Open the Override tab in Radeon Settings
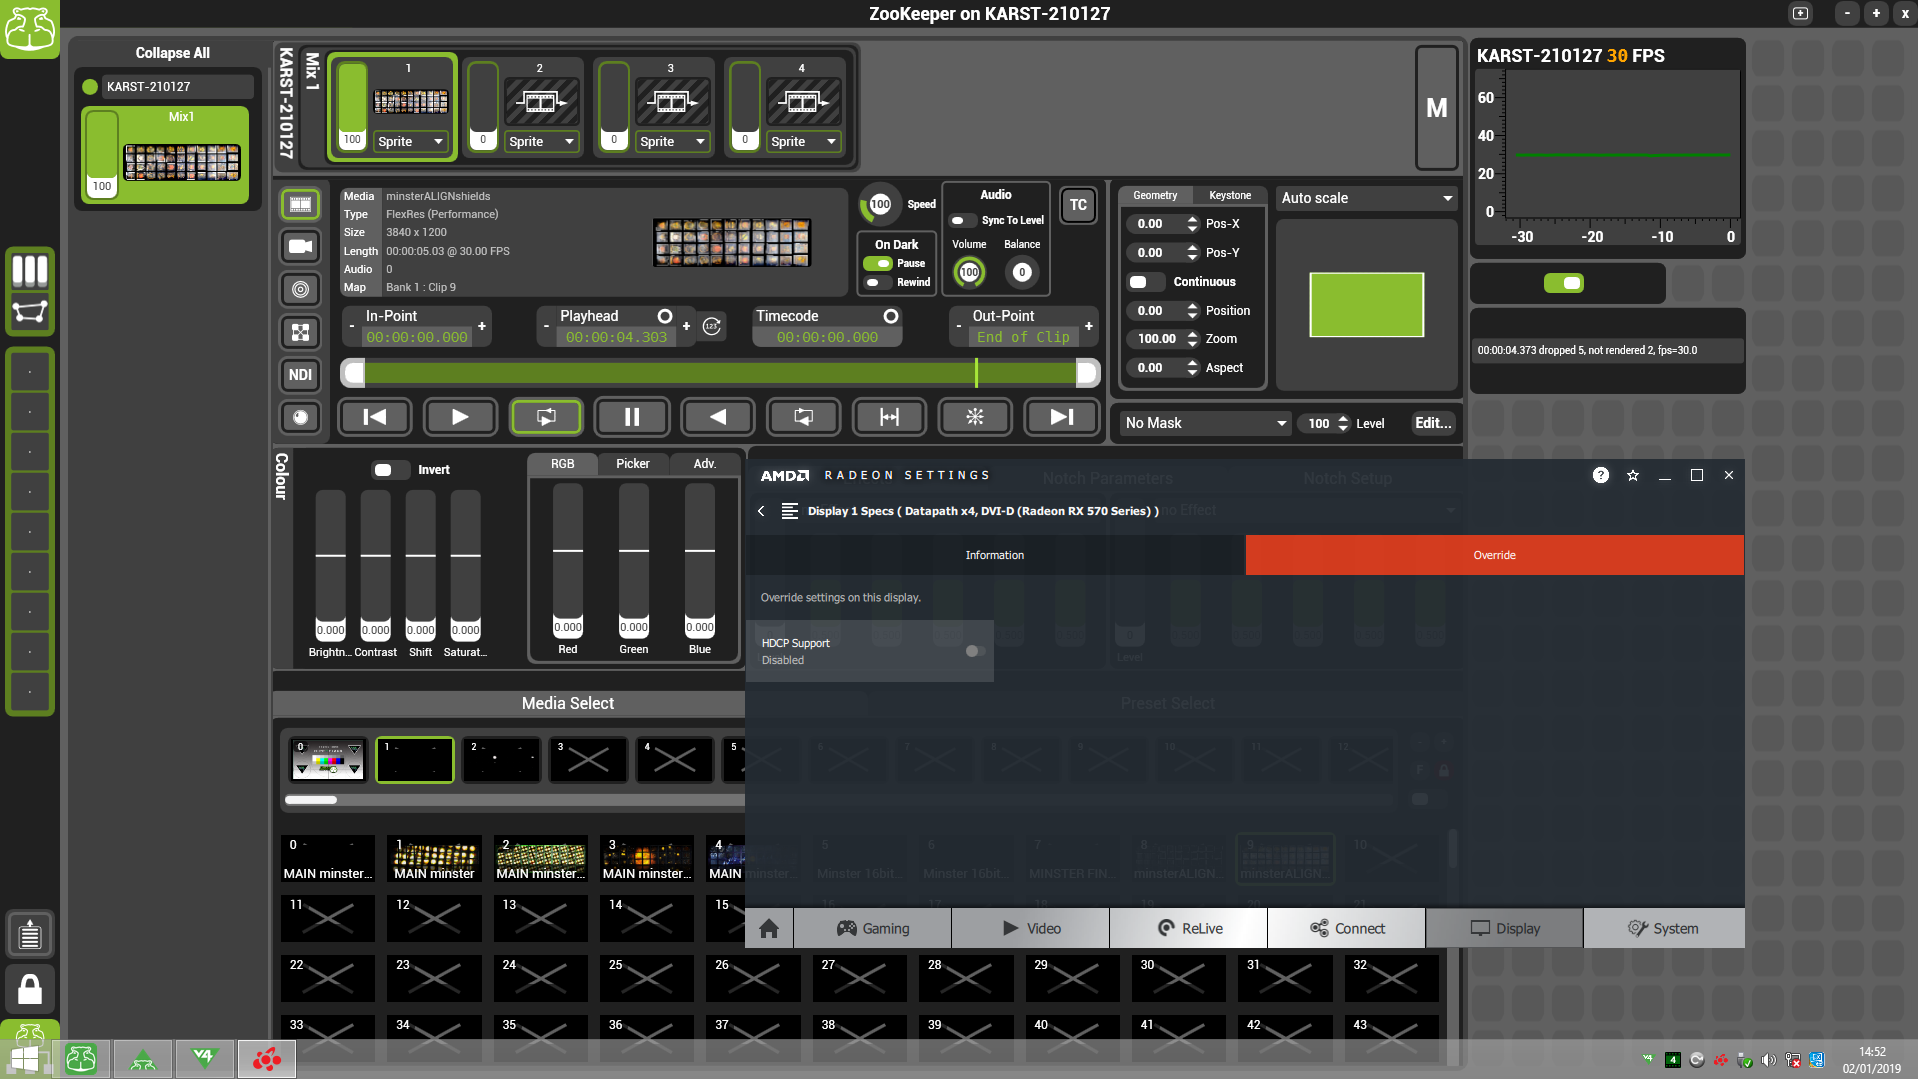This screenshot has height=1079, width=1920. coord(1494,555)
